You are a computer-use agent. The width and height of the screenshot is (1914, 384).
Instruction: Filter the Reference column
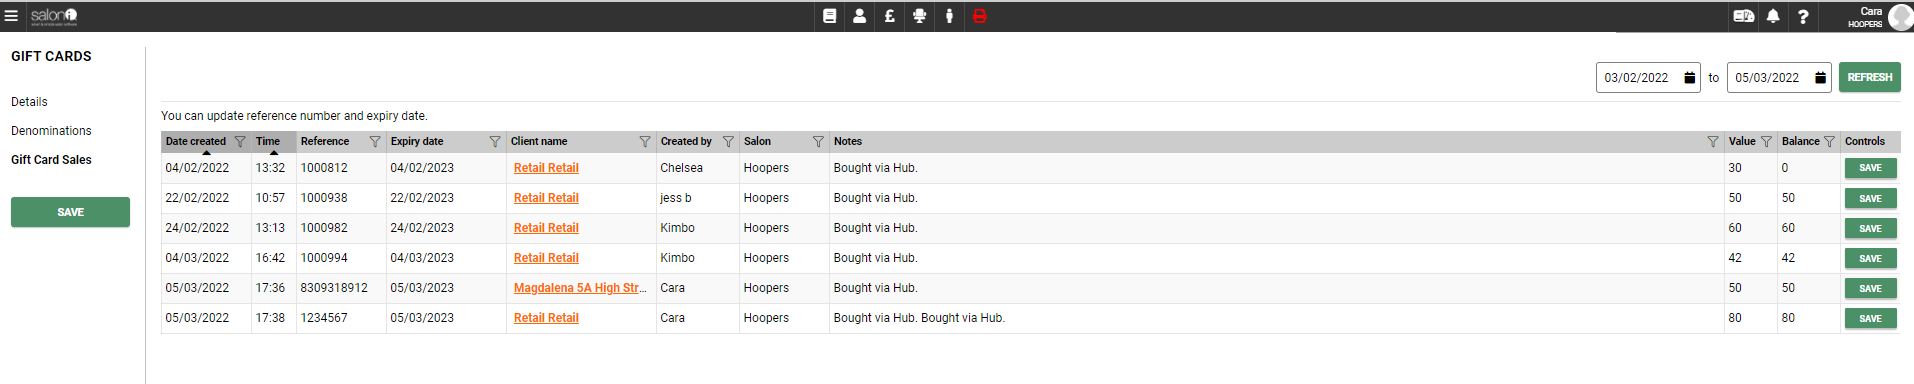pyautogui.click(x=375, y=142)
